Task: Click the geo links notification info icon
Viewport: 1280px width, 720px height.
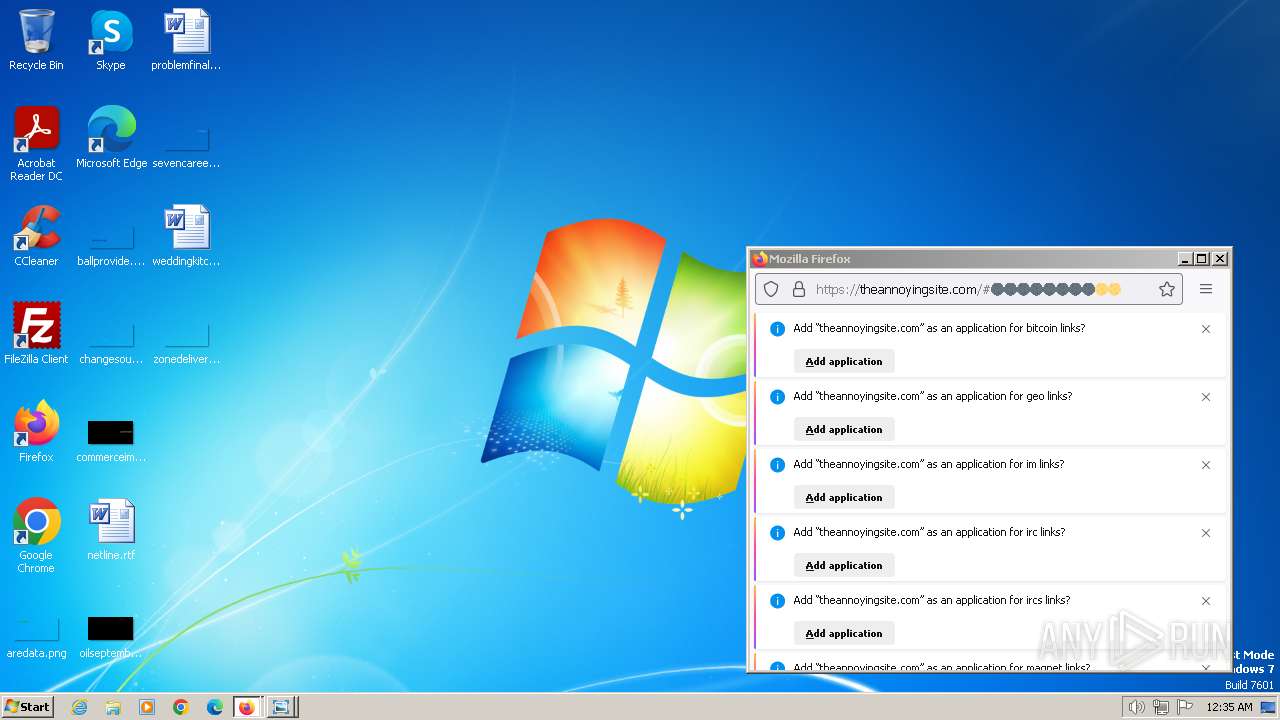Action: (x=777, y=397)
